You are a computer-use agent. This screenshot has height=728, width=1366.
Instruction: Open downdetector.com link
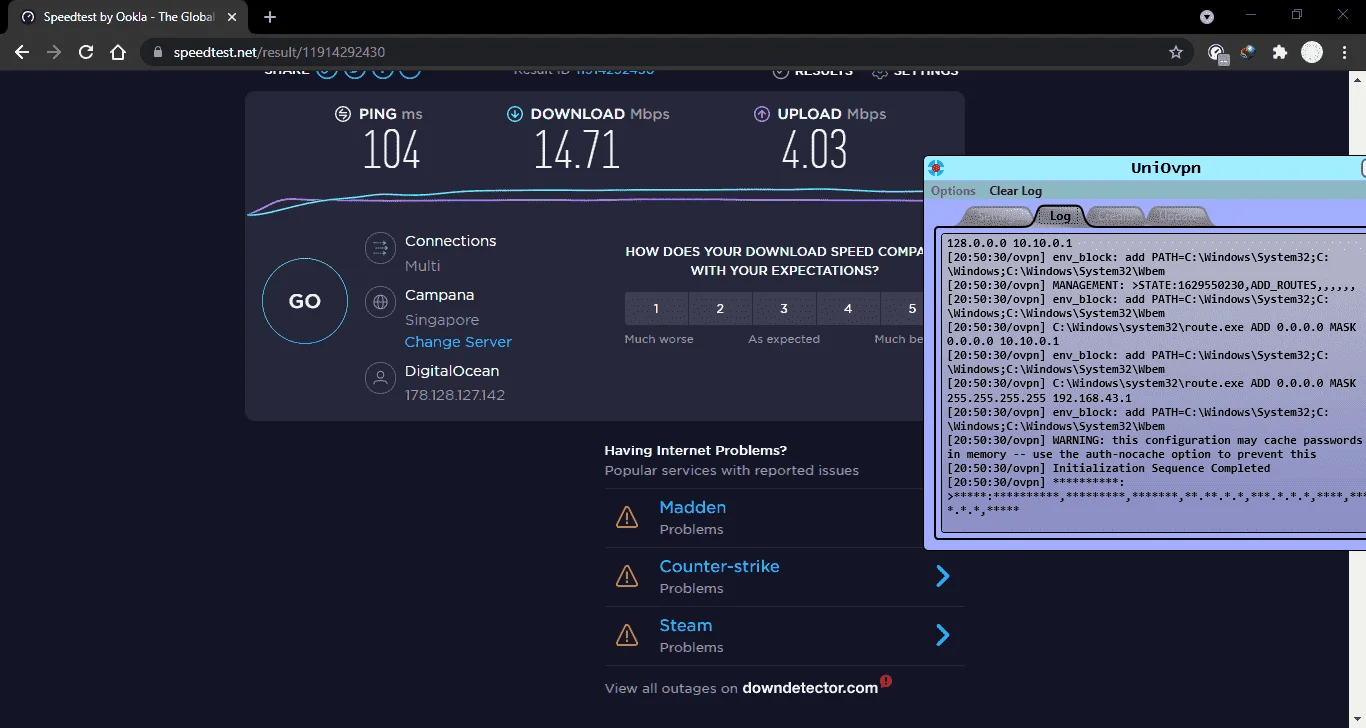click(810, 688)
